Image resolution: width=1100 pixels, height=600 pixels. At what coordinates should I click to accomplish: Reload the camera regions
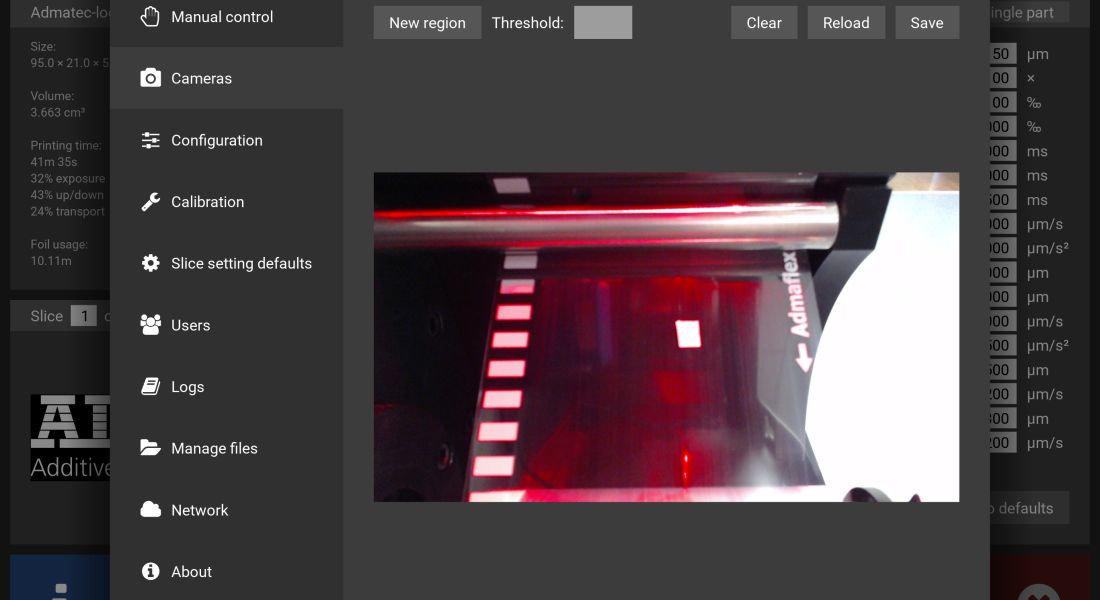846,23
